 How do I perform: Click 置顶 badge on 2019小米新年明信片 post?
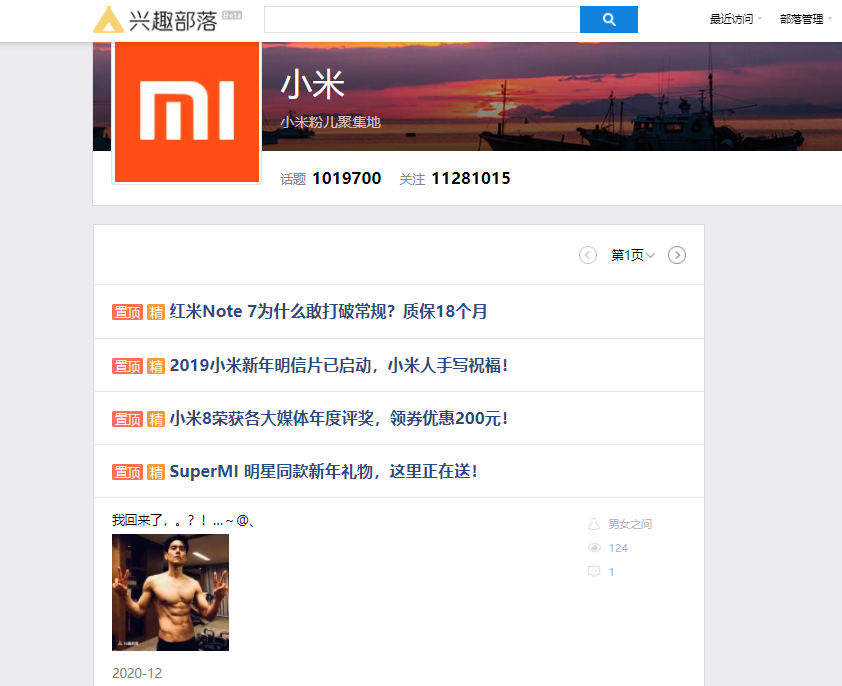[x=127, y=366]
